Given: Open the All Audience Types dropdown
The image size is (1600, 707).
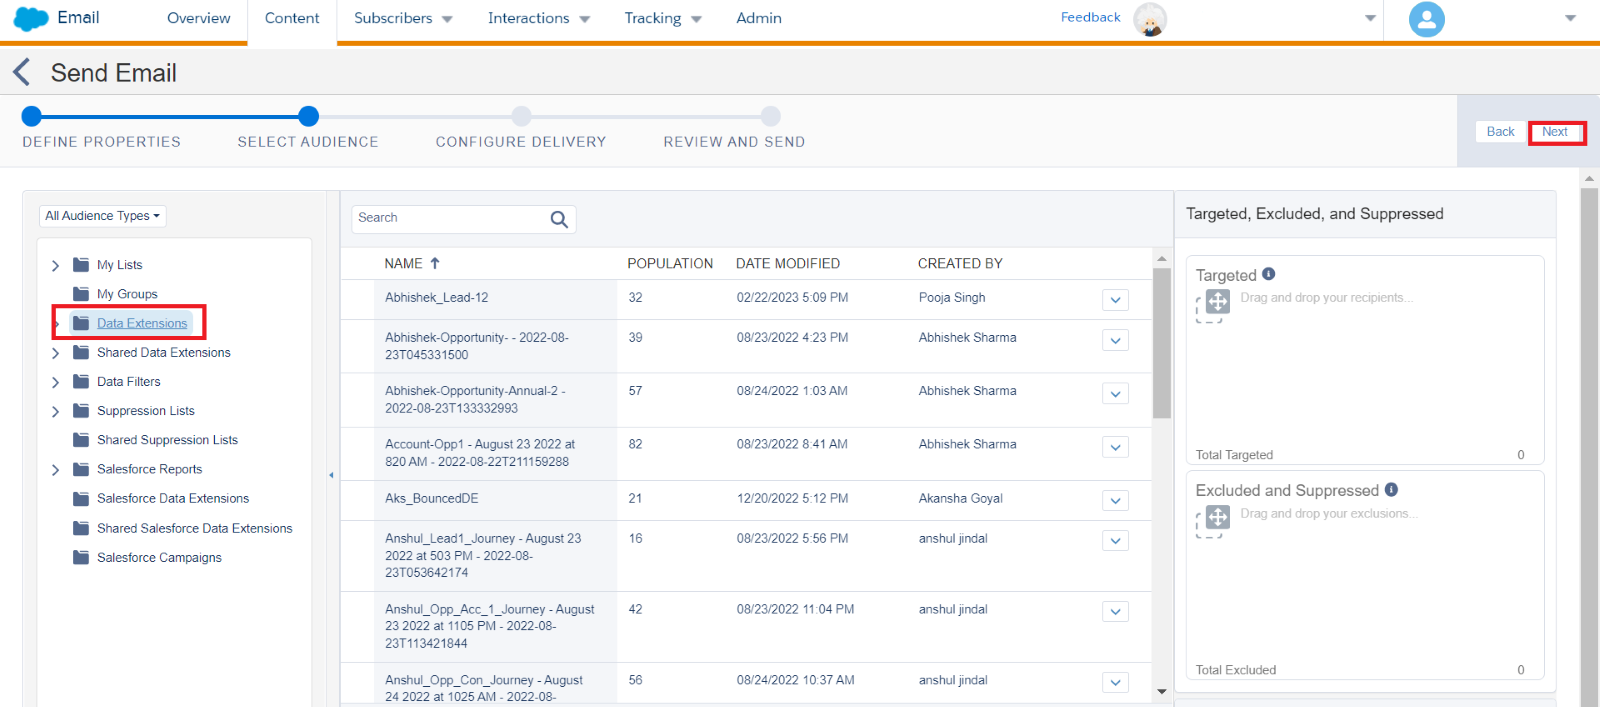Looking at the screenshot, I should click(103, 216).
